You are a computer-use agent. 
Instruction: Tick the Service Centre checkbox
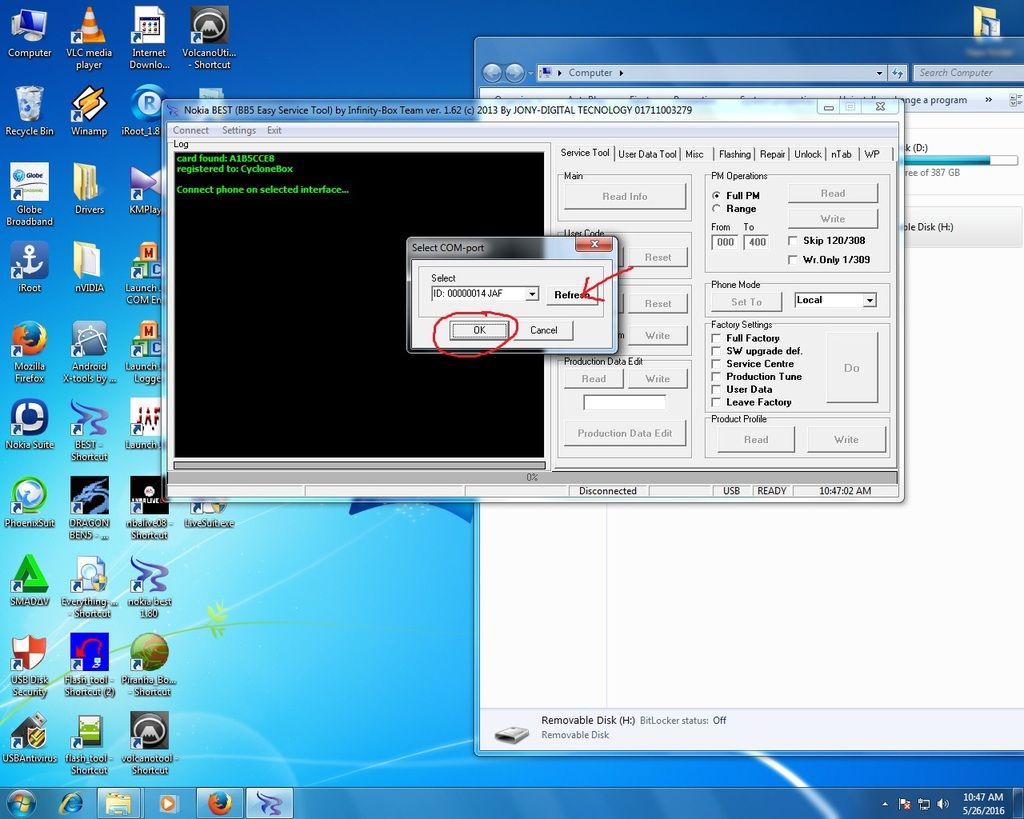pyautogui.click(x=716, y=364)
